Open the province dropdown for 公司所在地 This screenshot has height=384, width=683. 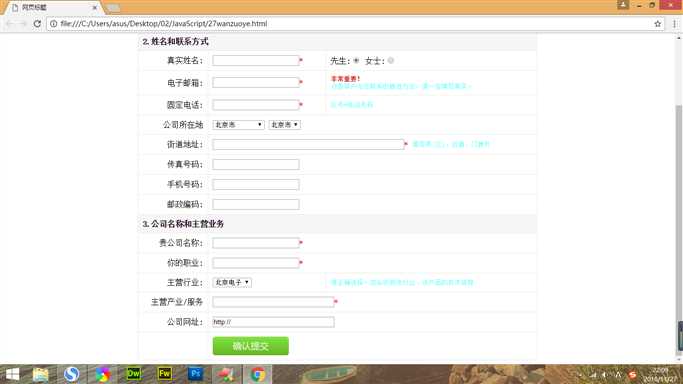click(x=238, y=125)
